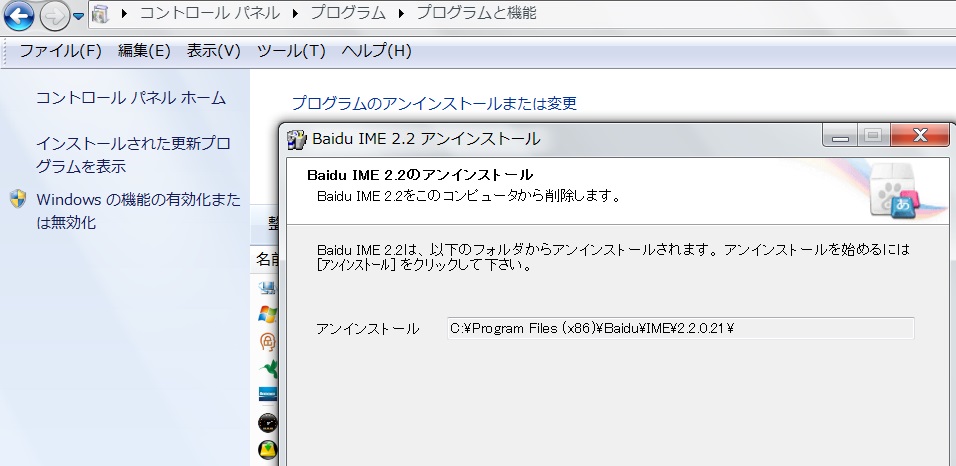The height and width of the screenshot is (466, 956).
Task: Select the yellow download arrow icon program
Action: [x=267, y=450]
